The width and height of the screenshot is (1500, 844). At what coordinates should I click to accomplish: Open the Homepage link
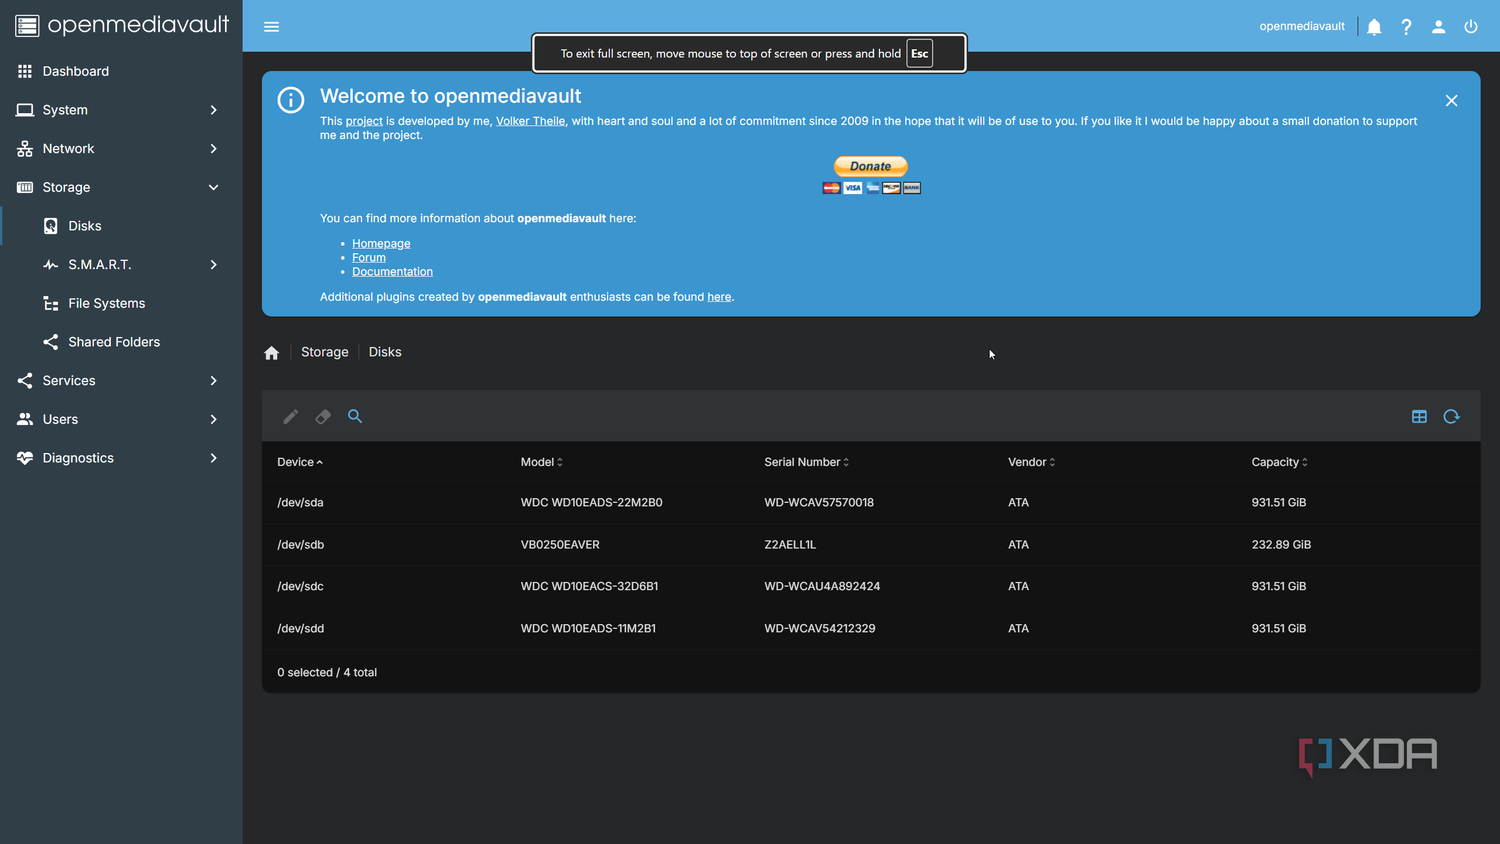tap(381, 244)
